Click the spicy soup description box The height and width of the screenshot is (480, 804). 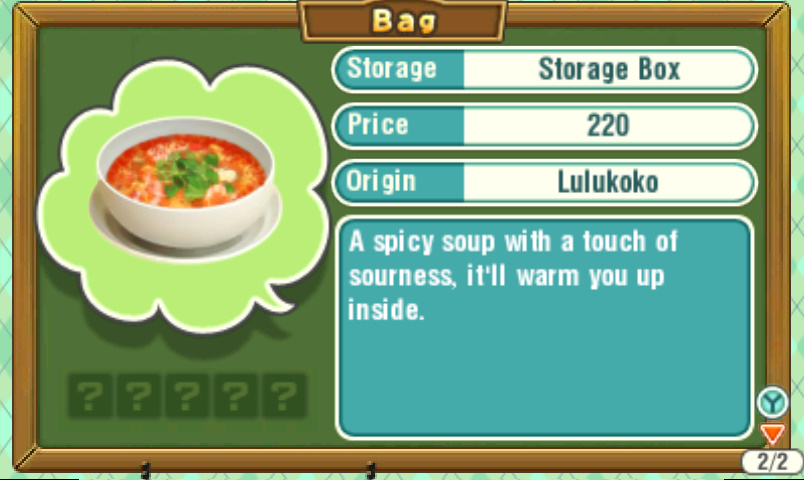point(544,328)
